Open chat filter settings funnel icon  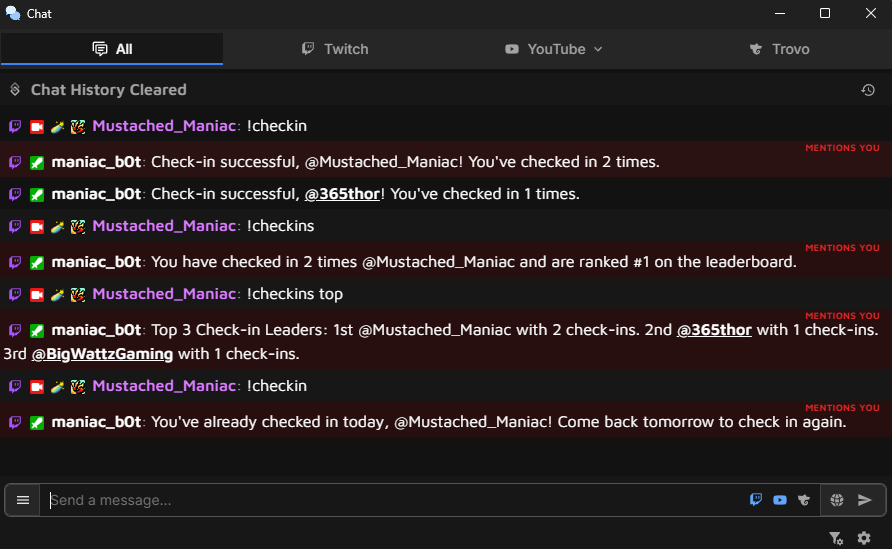[x=836, y=538]
